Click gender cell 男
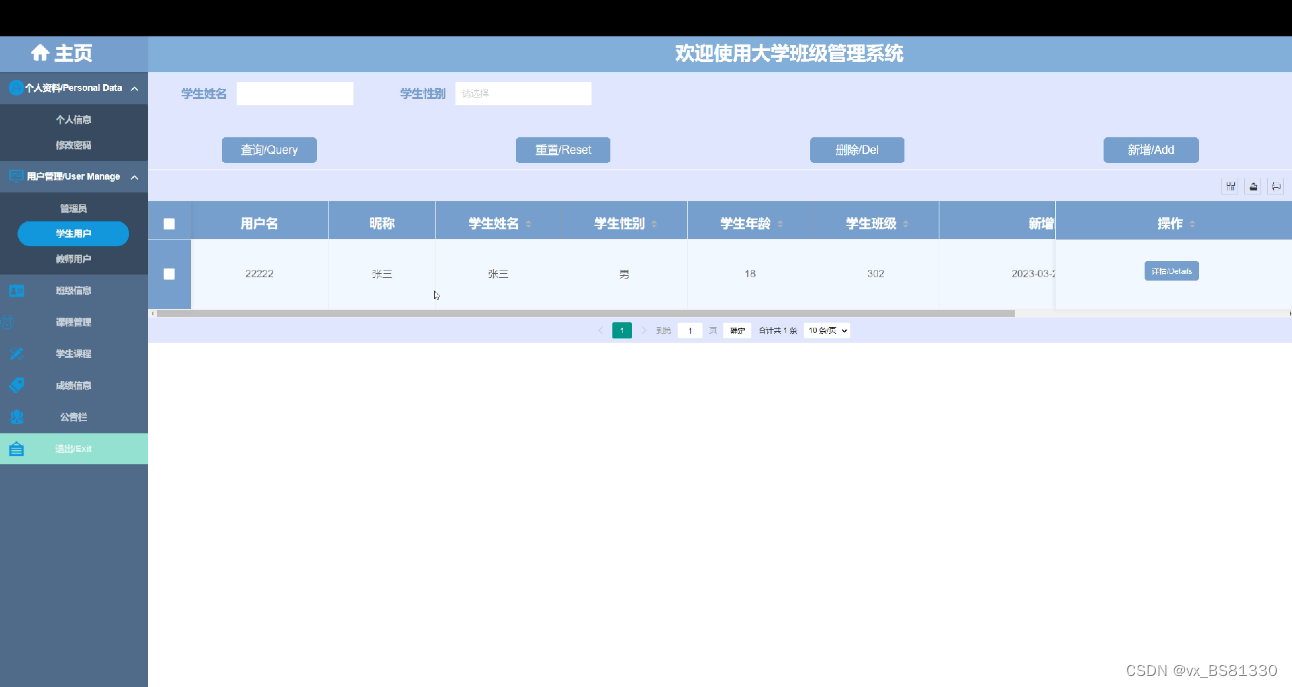This screenshot has width=1292, height=687. (624, 274)
